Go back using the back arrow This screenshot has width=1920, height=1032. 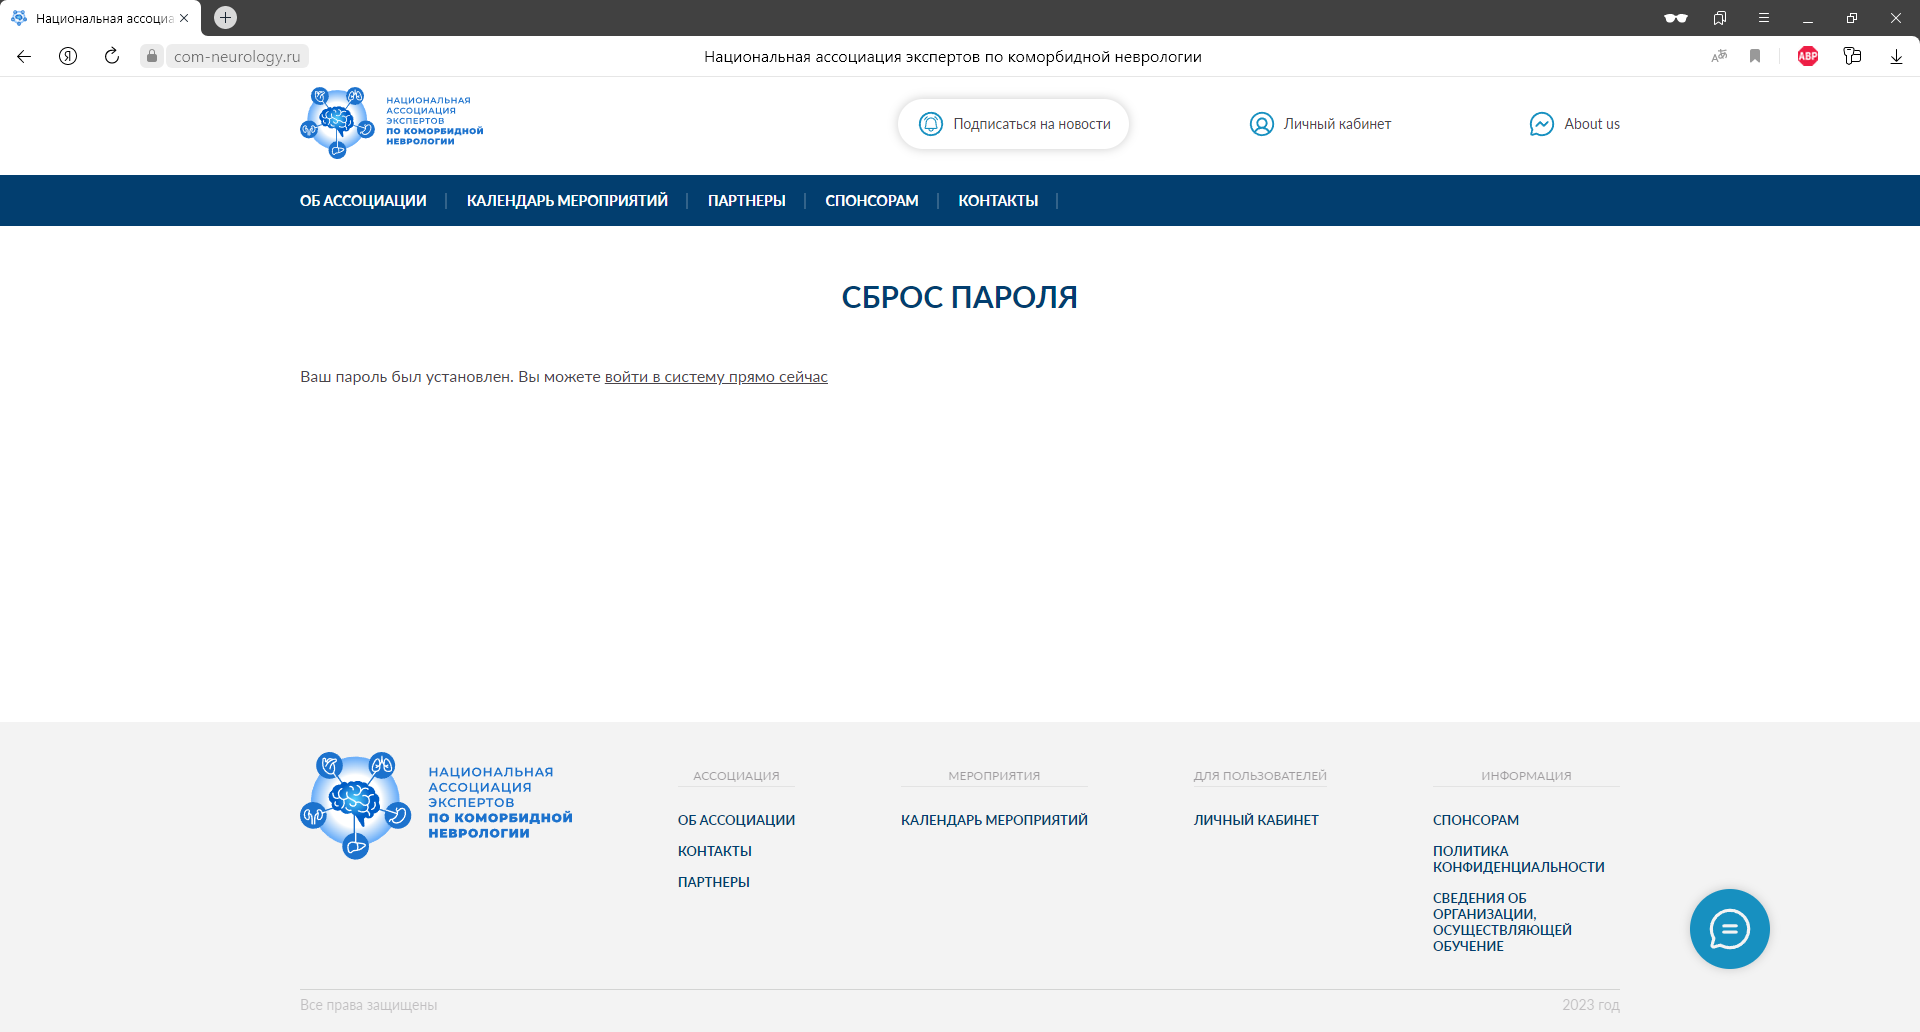pos(24,56)
